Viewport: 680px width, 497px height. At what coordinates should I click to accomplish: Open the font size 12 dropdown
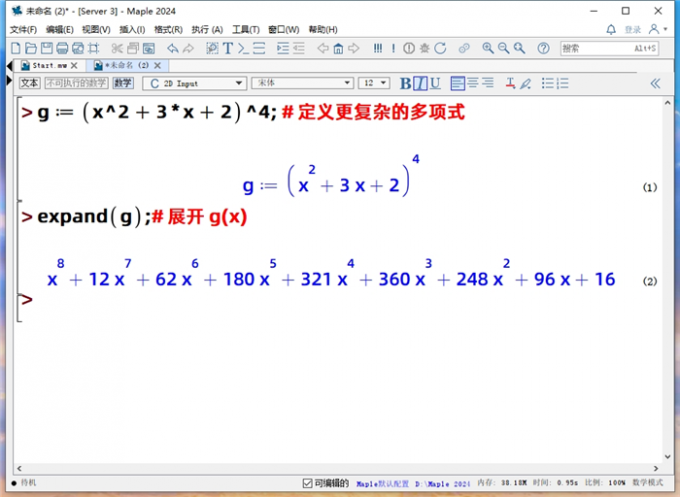pyautogui.click(x=375, y=84)
